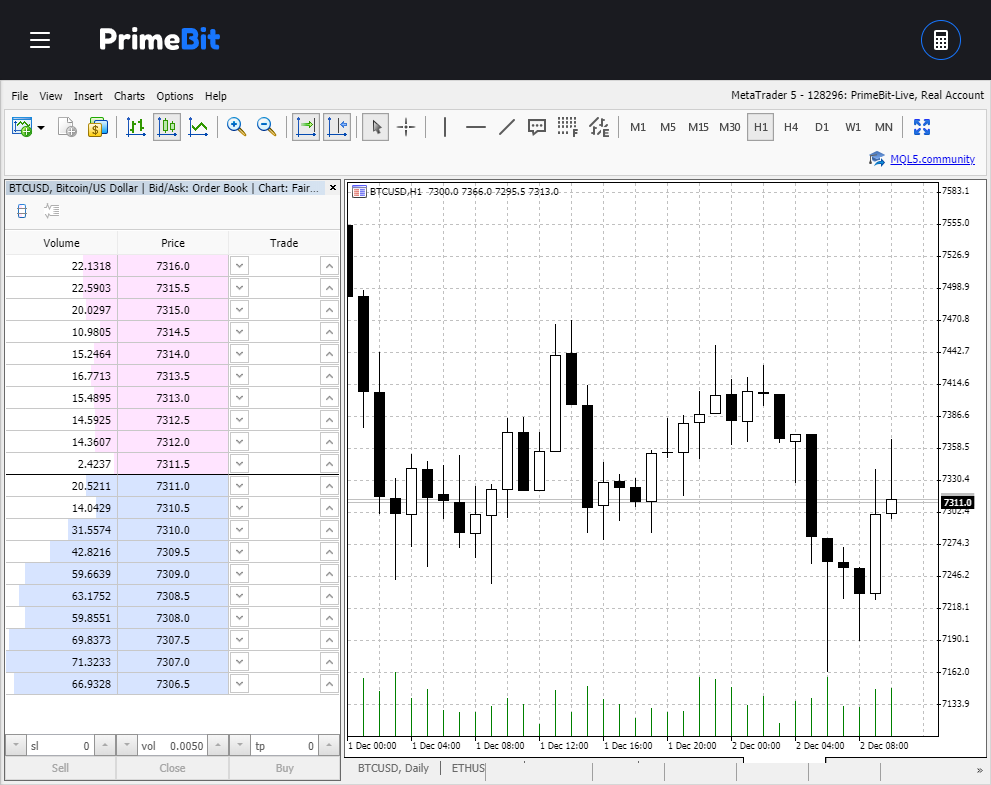Open the Insert menu
Viewport: 991px width, 785px height.
click(x=88, y=96)
